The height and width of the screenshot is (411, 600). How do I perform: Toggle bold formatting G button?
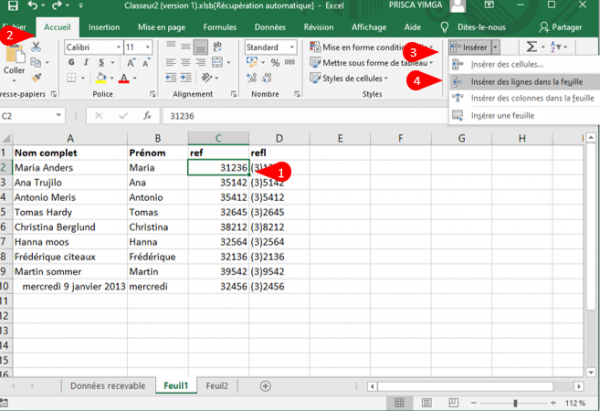tap(70, 62)
